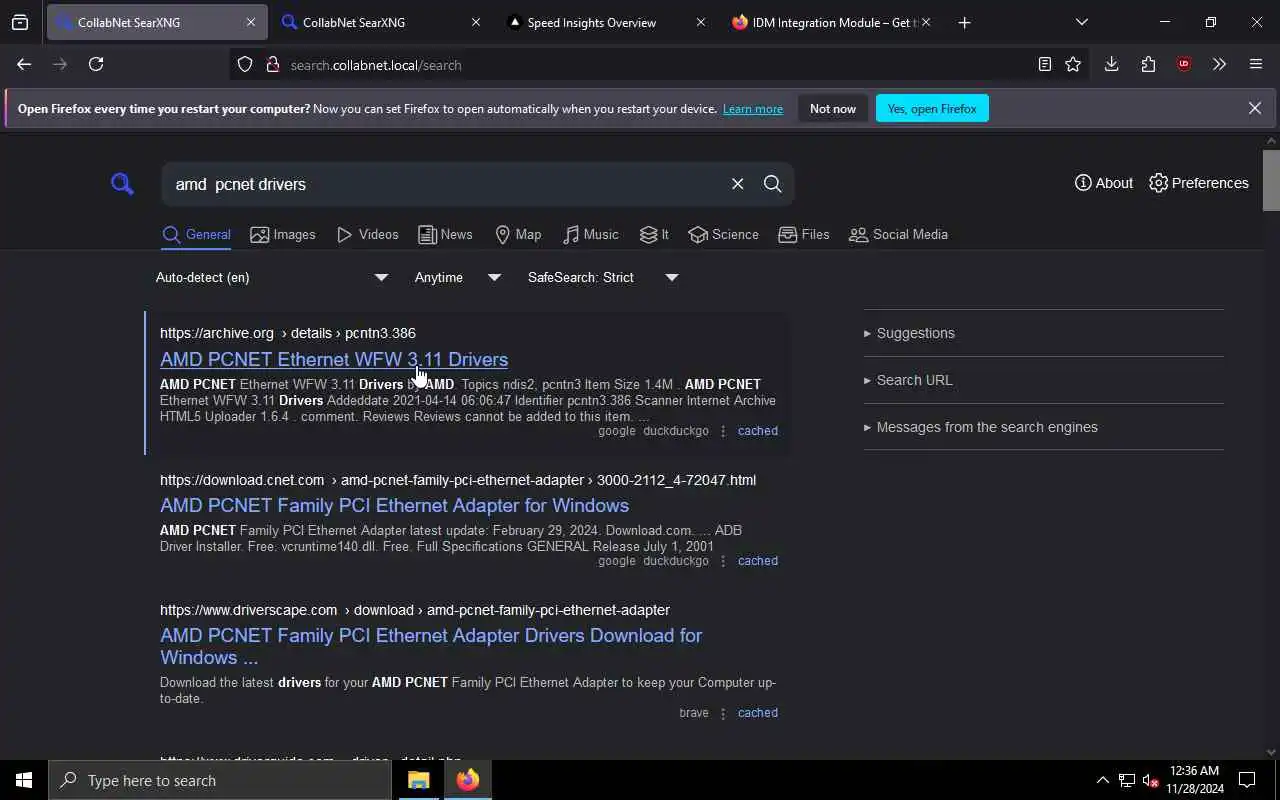The image size is (1280, 800).
Task: Dismiss the Firefox notification bar
Action: coord(1255,108)
